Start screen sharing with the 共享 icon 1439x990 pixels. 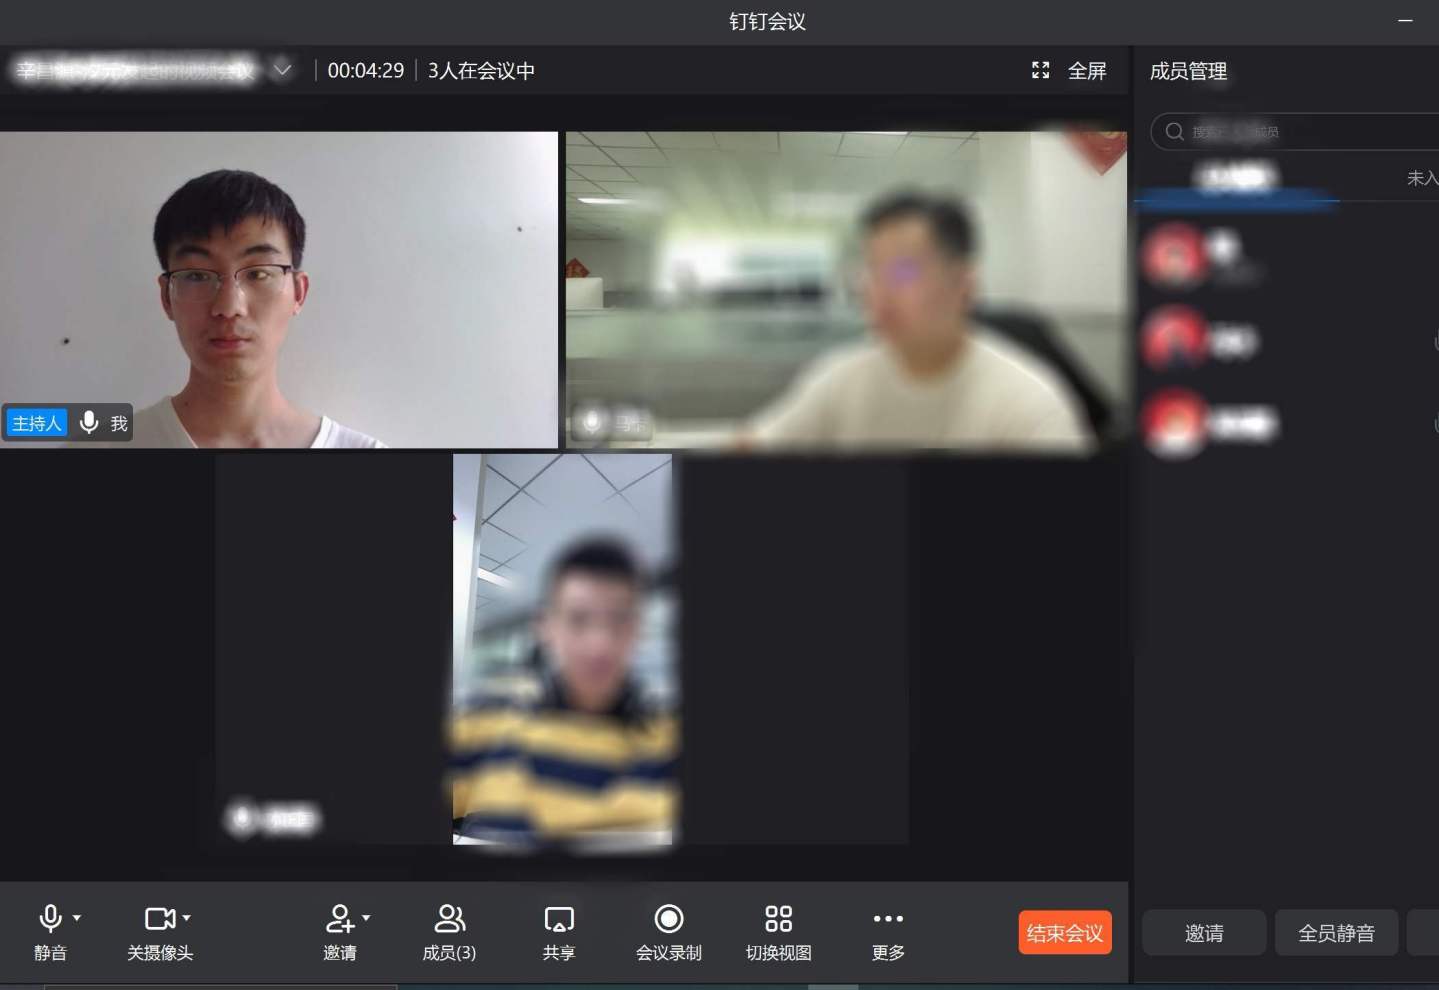pyautogui.click(x=558, y=919)
